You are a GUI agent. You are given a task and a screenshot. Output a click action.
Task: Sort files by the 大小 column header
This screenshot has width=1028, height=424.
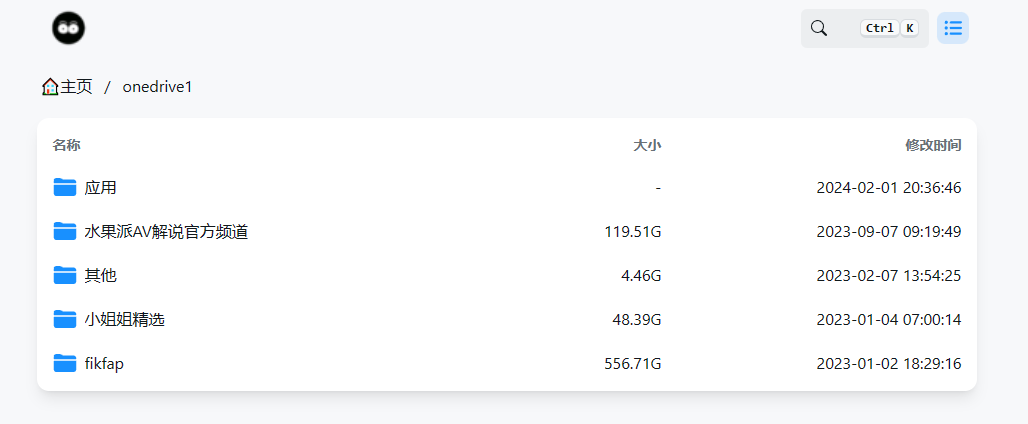pos(647,145)
